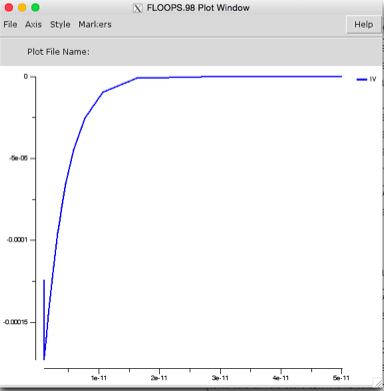Image resolution: width=385 pixels, height=391 pixels.
Task: Open the Style menu
Action: 60,24
